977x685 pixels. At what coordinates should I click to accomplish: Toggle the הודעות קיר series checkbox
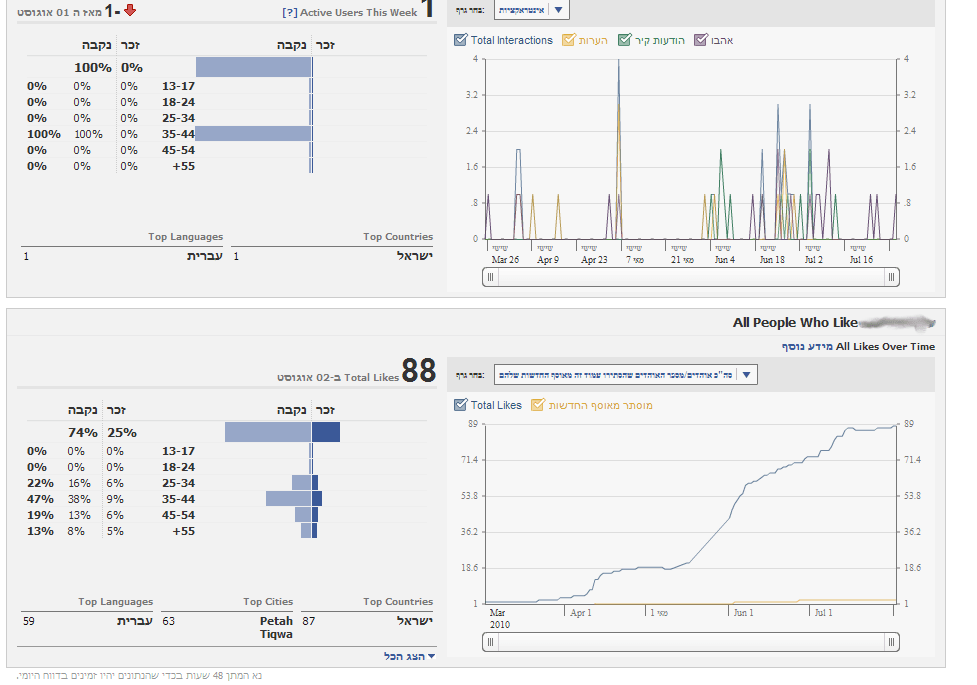click(x=624, y=40)
